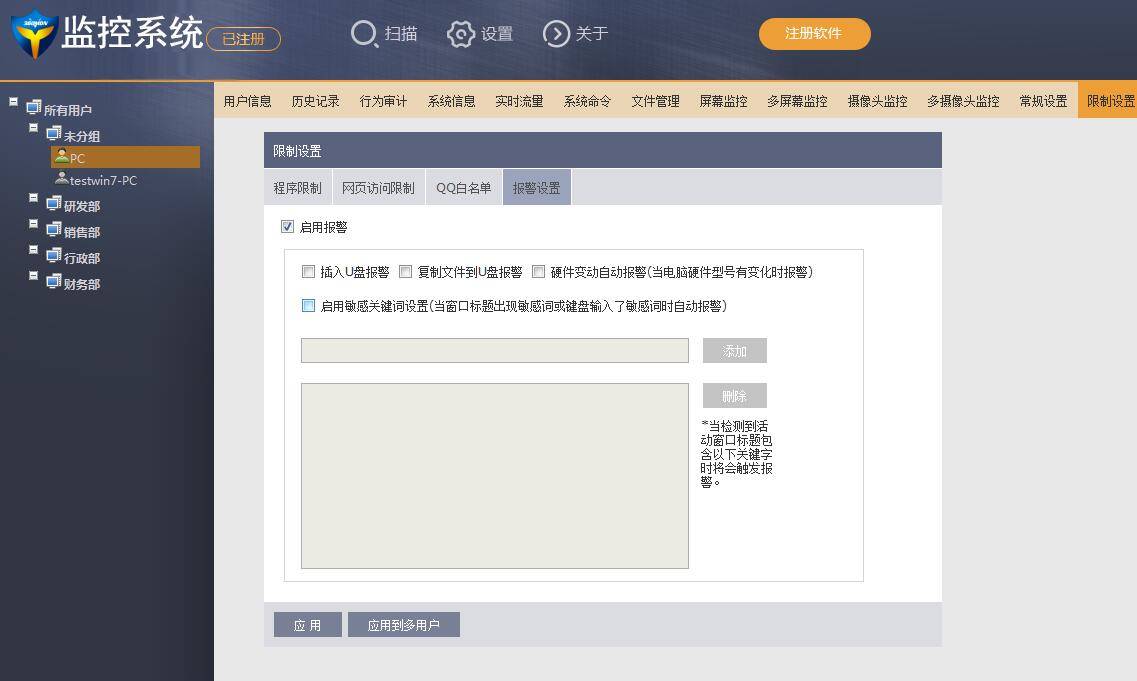The width and height of the screenshot is (1137, 681).
Task: Click the 注册软件 orange button
Action: coord(814,33)
